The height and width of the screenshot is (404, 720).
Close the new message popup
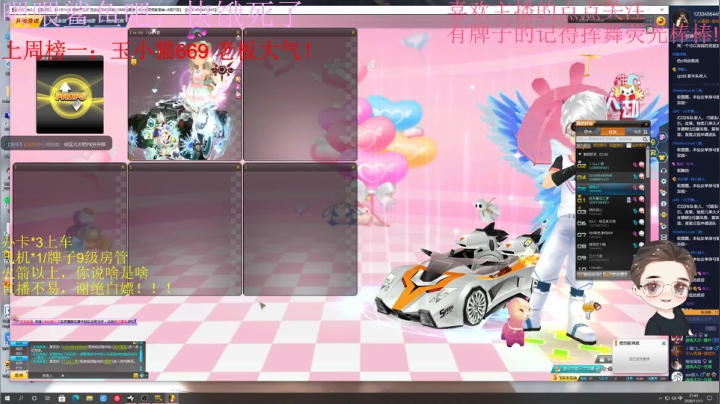point(664,343)
